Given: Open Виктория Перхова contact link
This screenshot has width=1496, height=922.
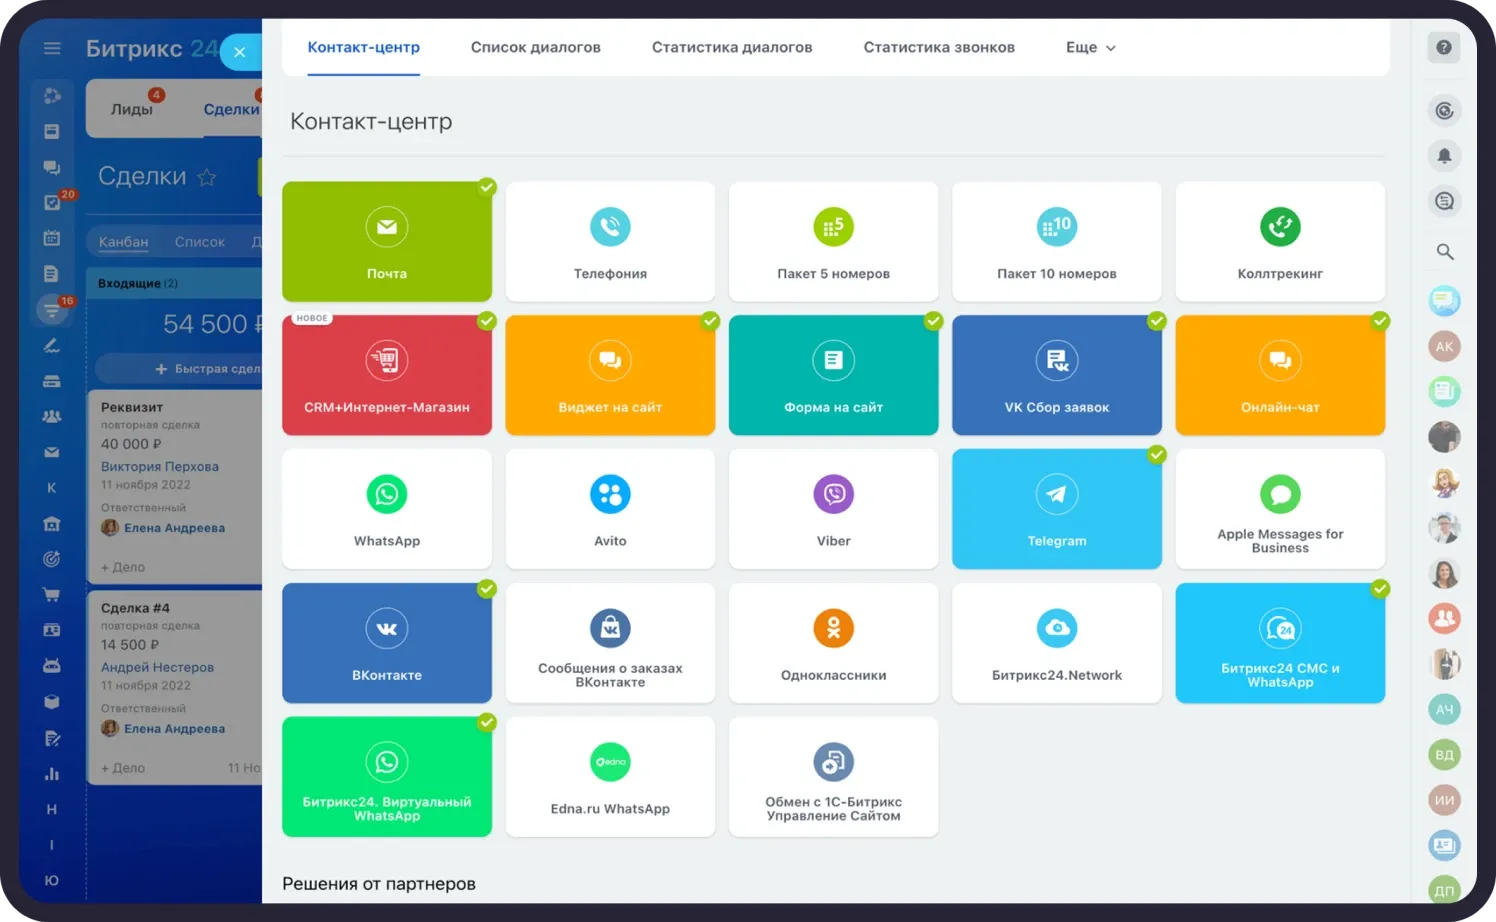Looking at the screenshot, I should (160, 466).
